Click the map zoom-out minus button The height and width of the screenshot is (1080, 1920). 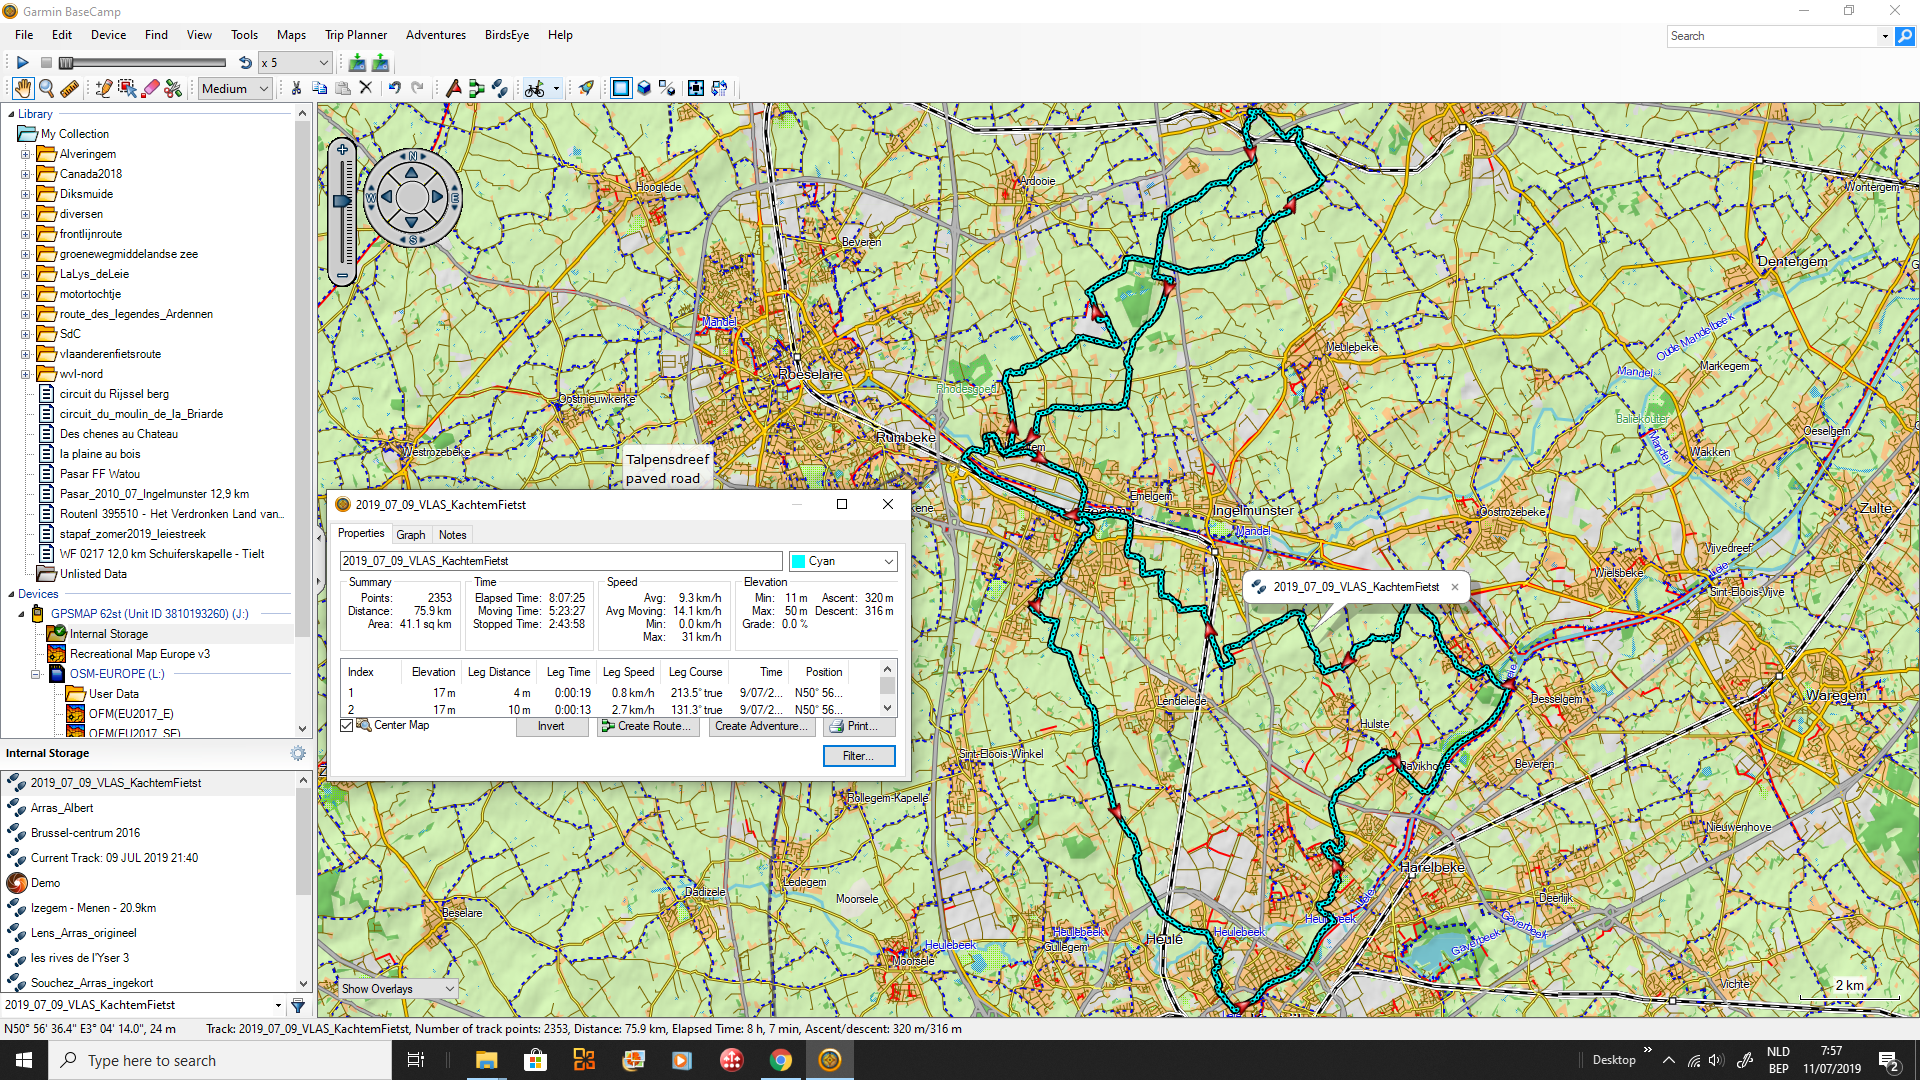(342, 275)
